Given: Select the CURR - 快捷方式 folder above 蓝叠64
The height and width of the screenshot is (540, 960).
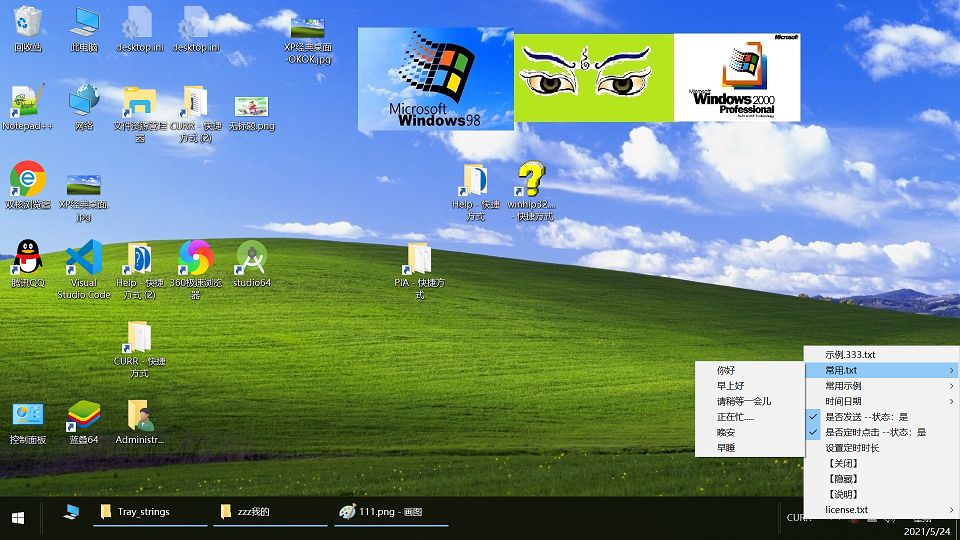Looking at the screenshot, I should pyautogui.click(x=140, y=349).
